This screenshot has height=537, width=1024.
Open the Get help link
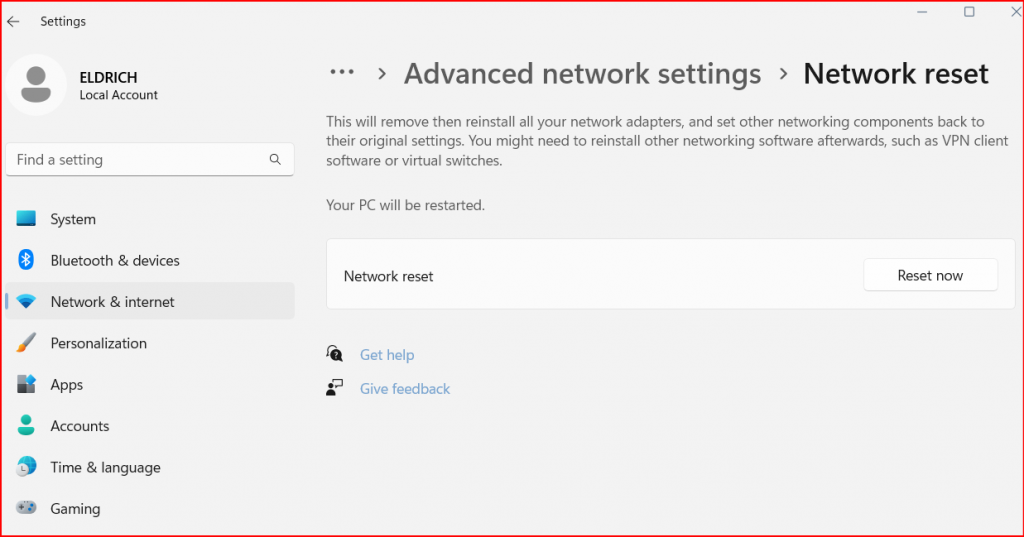pos(387,355)
